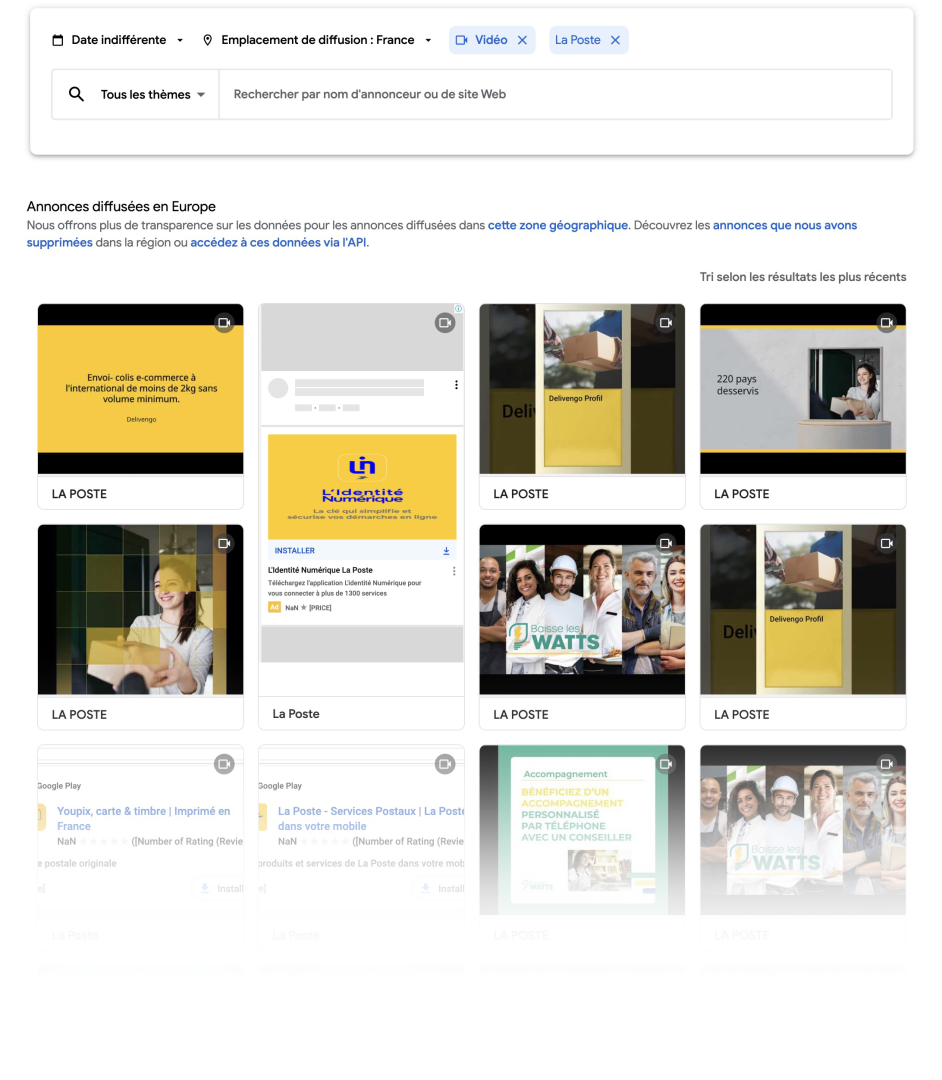Click video icon on second-row Delivengo Profil ad
The width and height of the screenshot is (942, 1080).
tap(887, 543)
